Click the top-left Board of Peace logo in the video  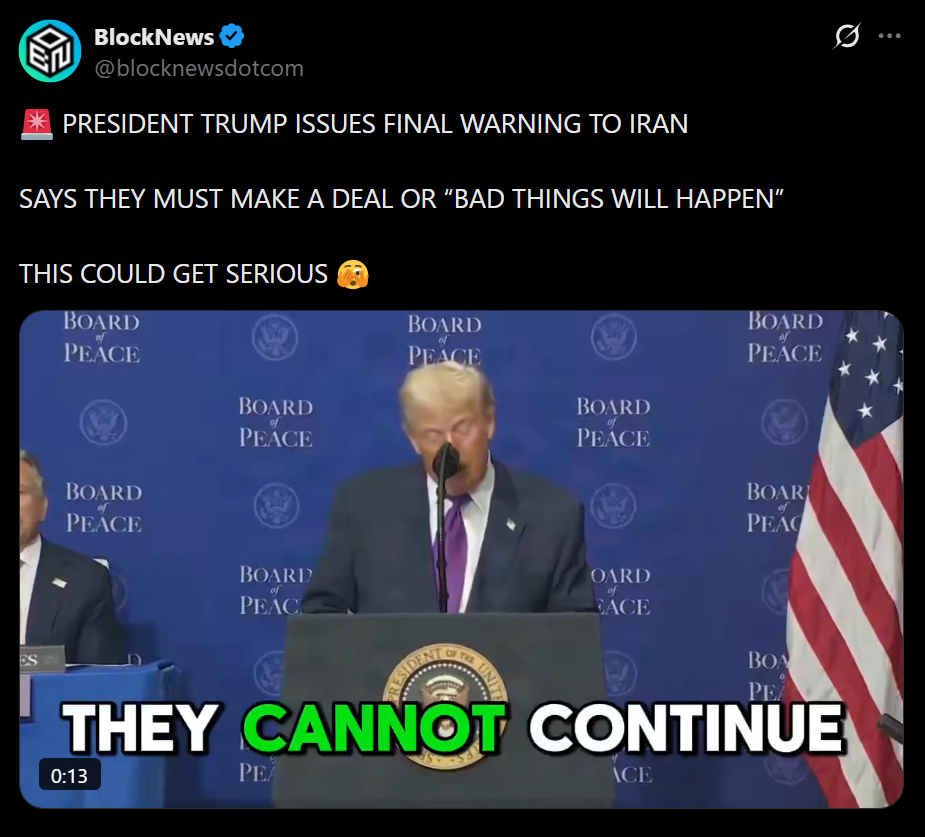click(101, 337)
